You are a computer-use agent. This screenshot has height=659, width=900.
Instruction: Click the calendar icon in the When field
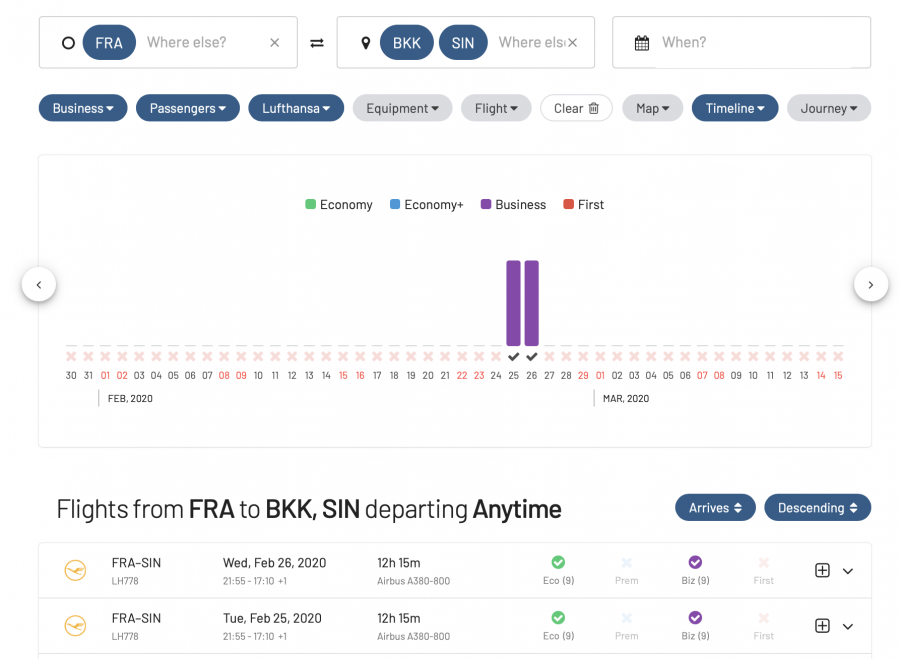642,43
